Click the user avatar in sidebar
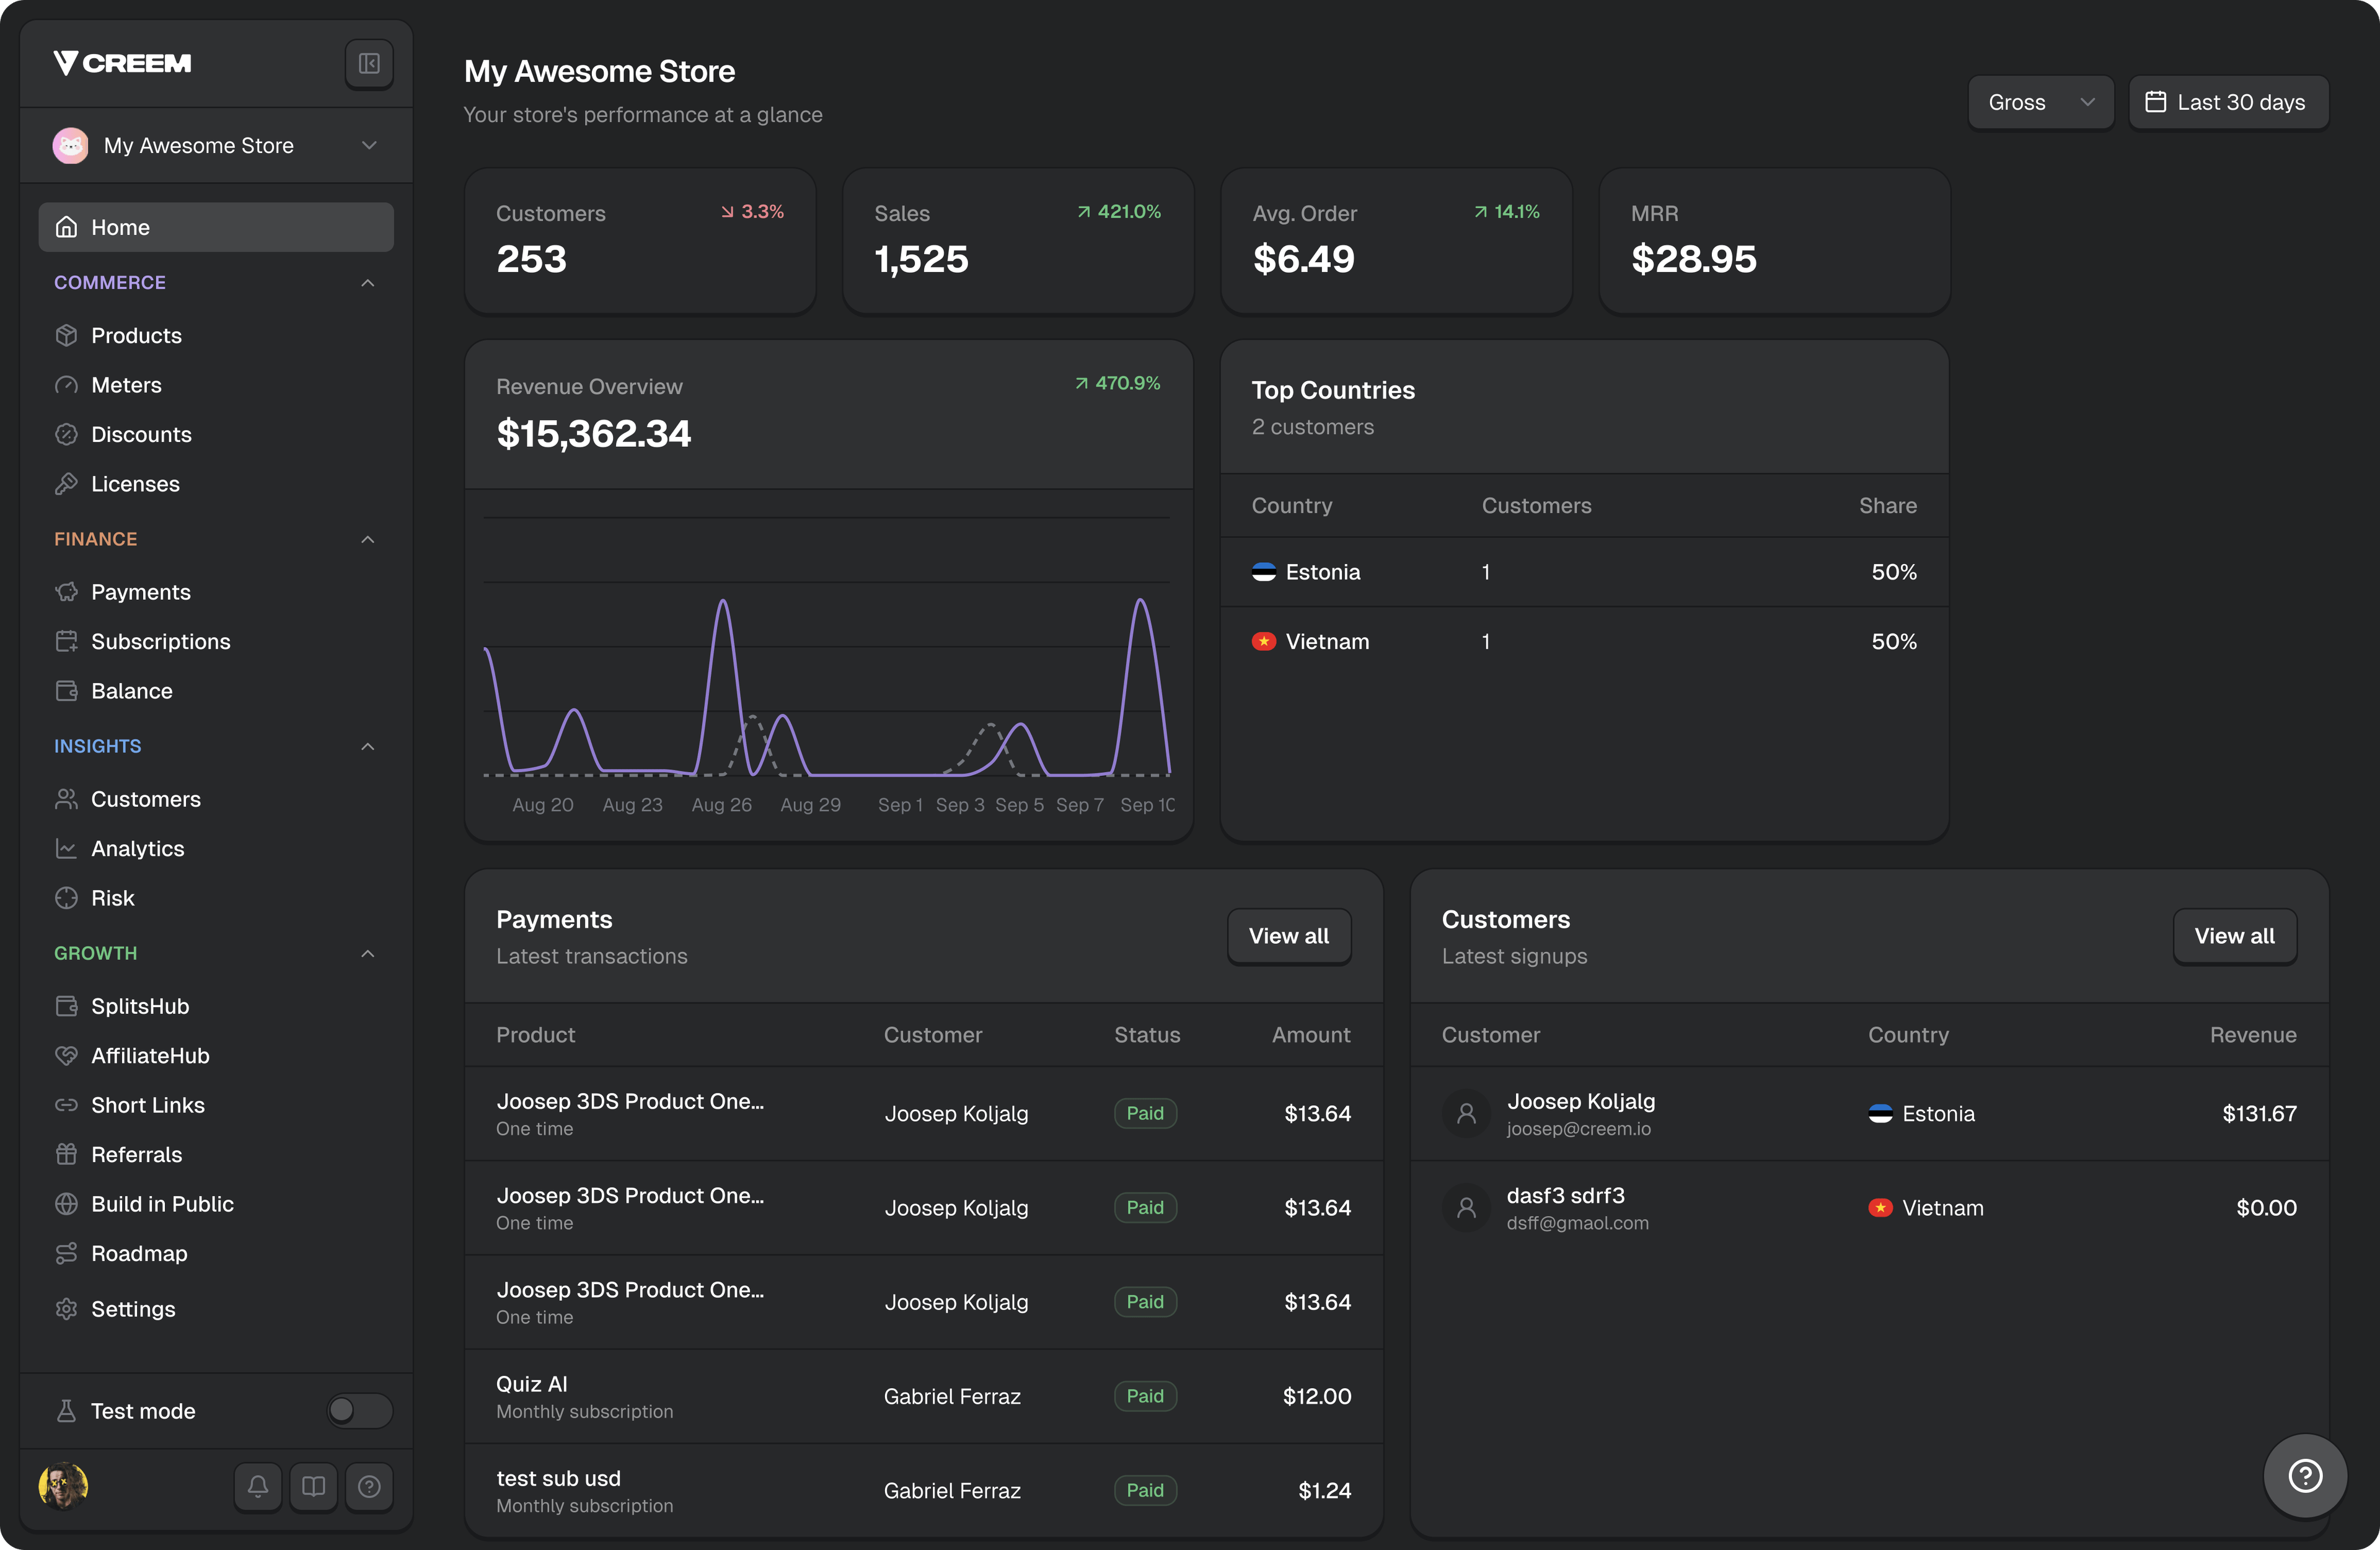This screenshot has height=1550, width=2380. tap(63, 1486)
